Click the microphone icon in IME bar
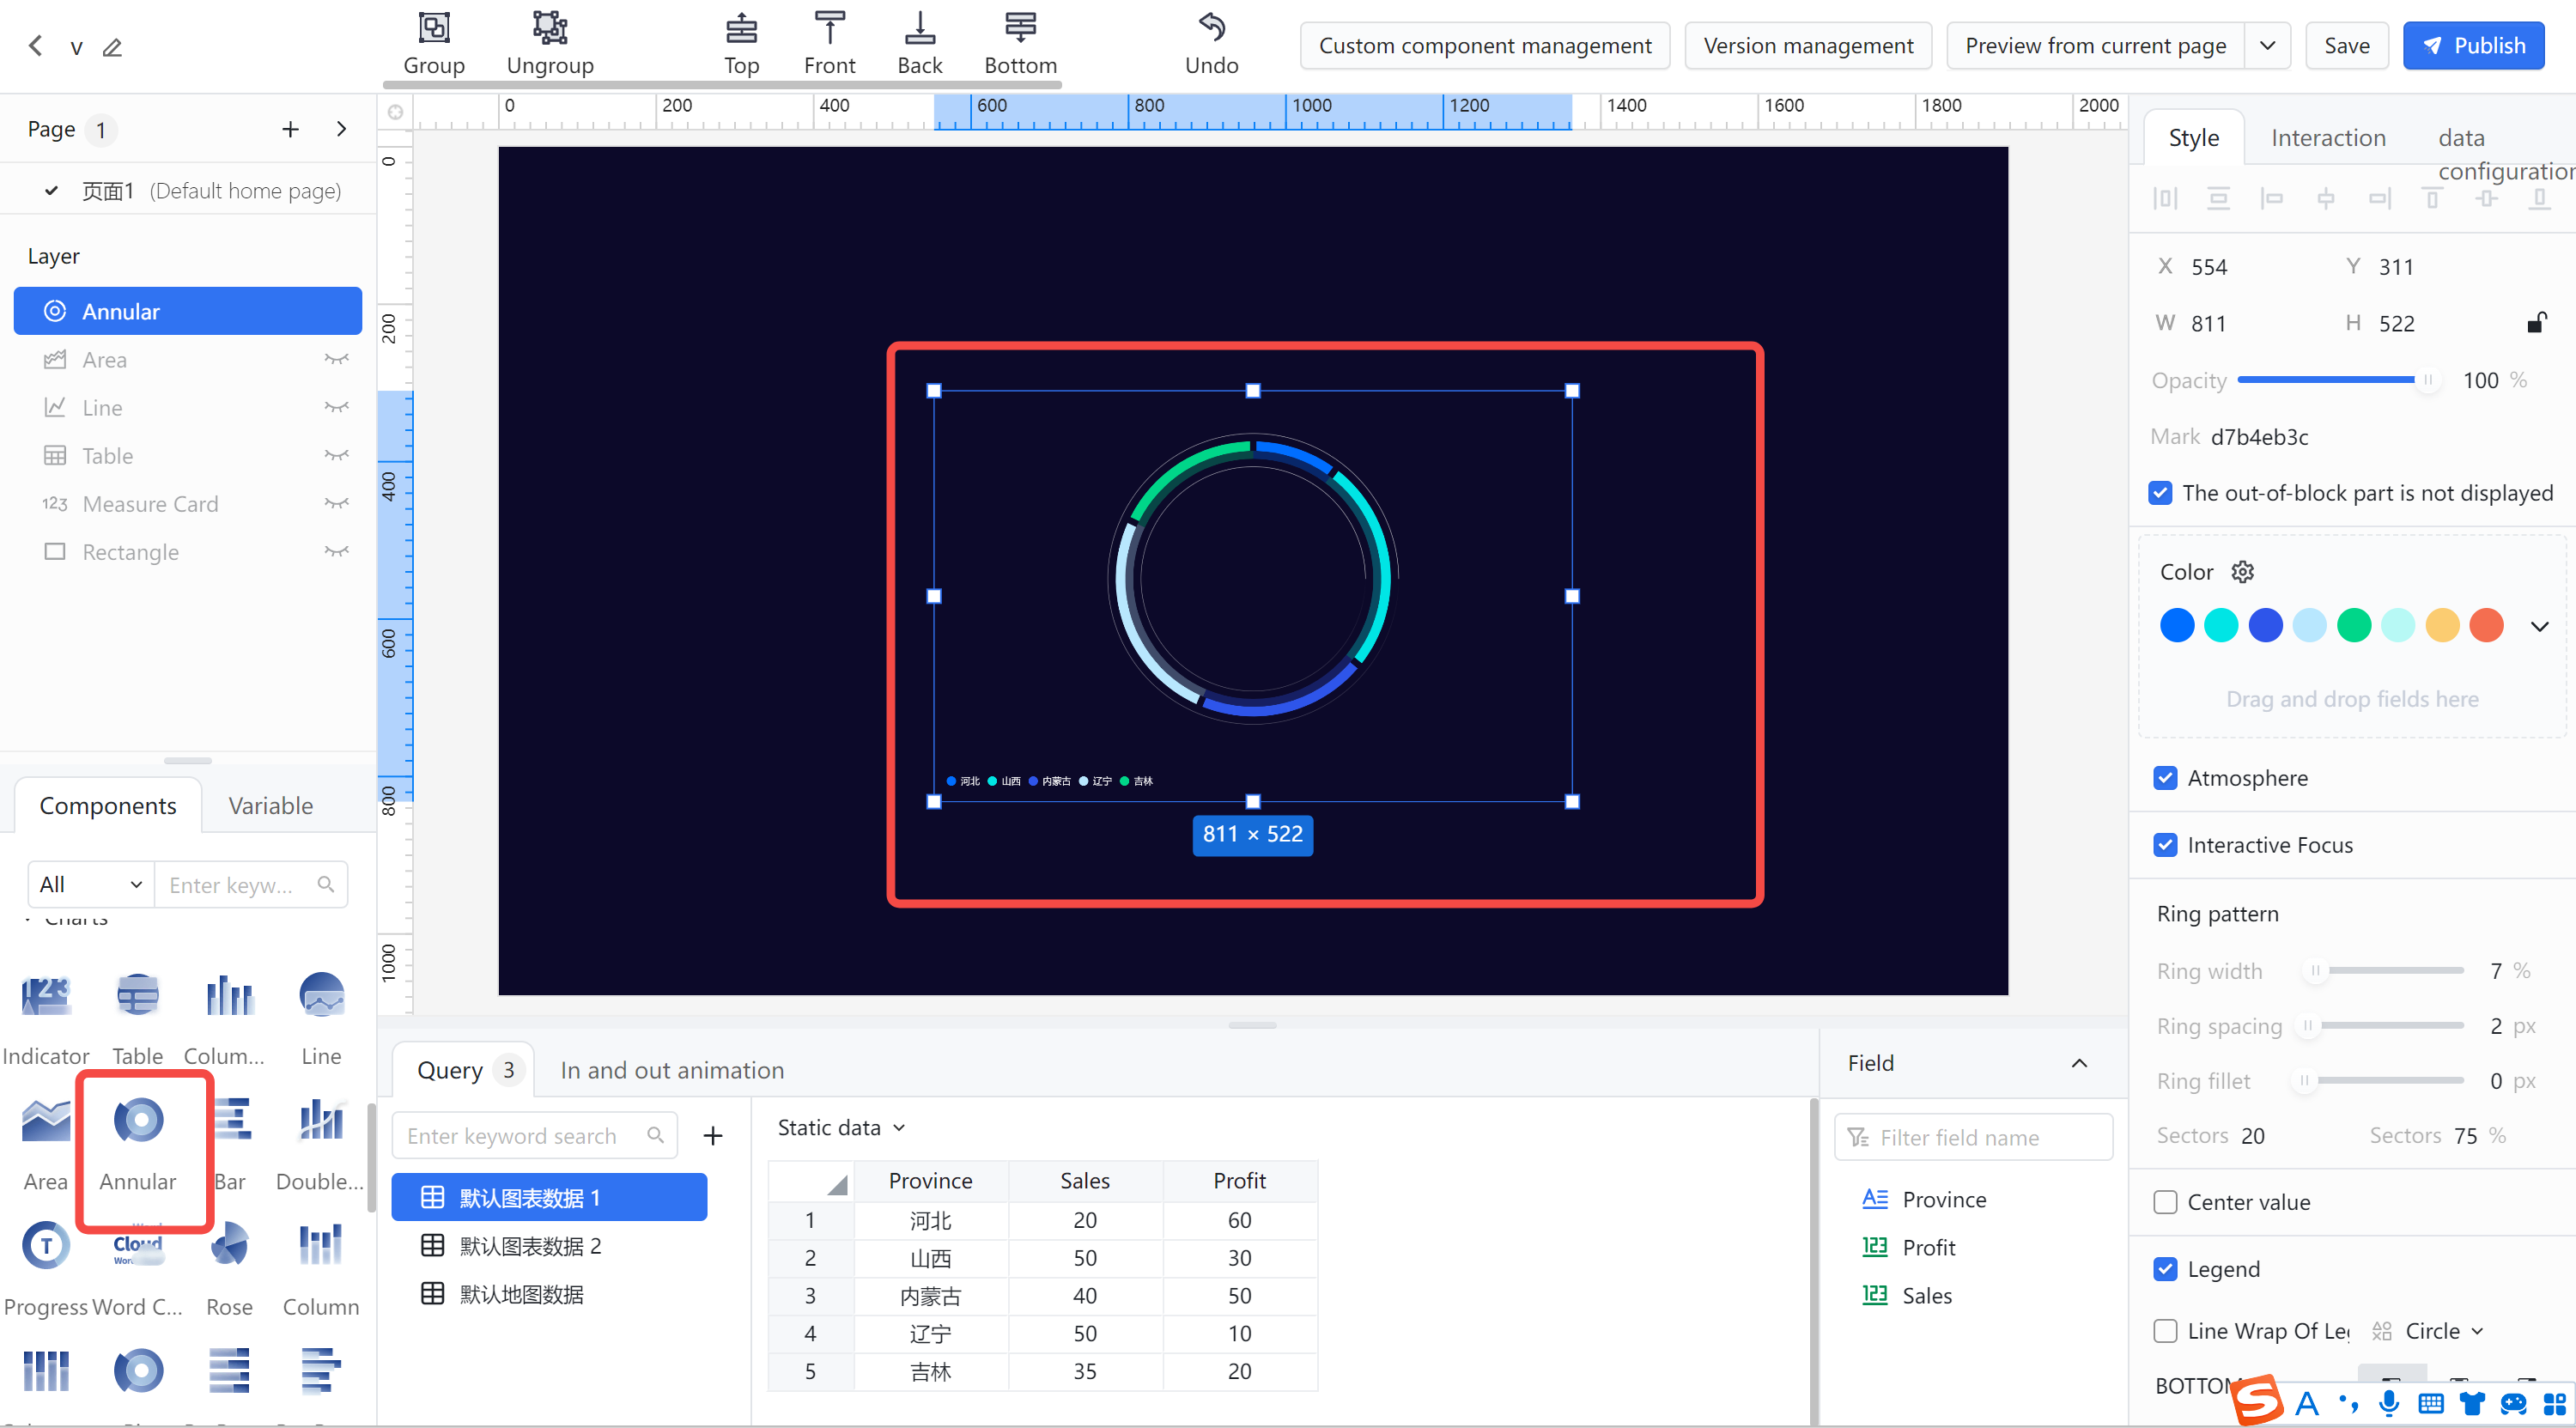This screenshot has width=2576, height=1428. coord(2389,1404)
